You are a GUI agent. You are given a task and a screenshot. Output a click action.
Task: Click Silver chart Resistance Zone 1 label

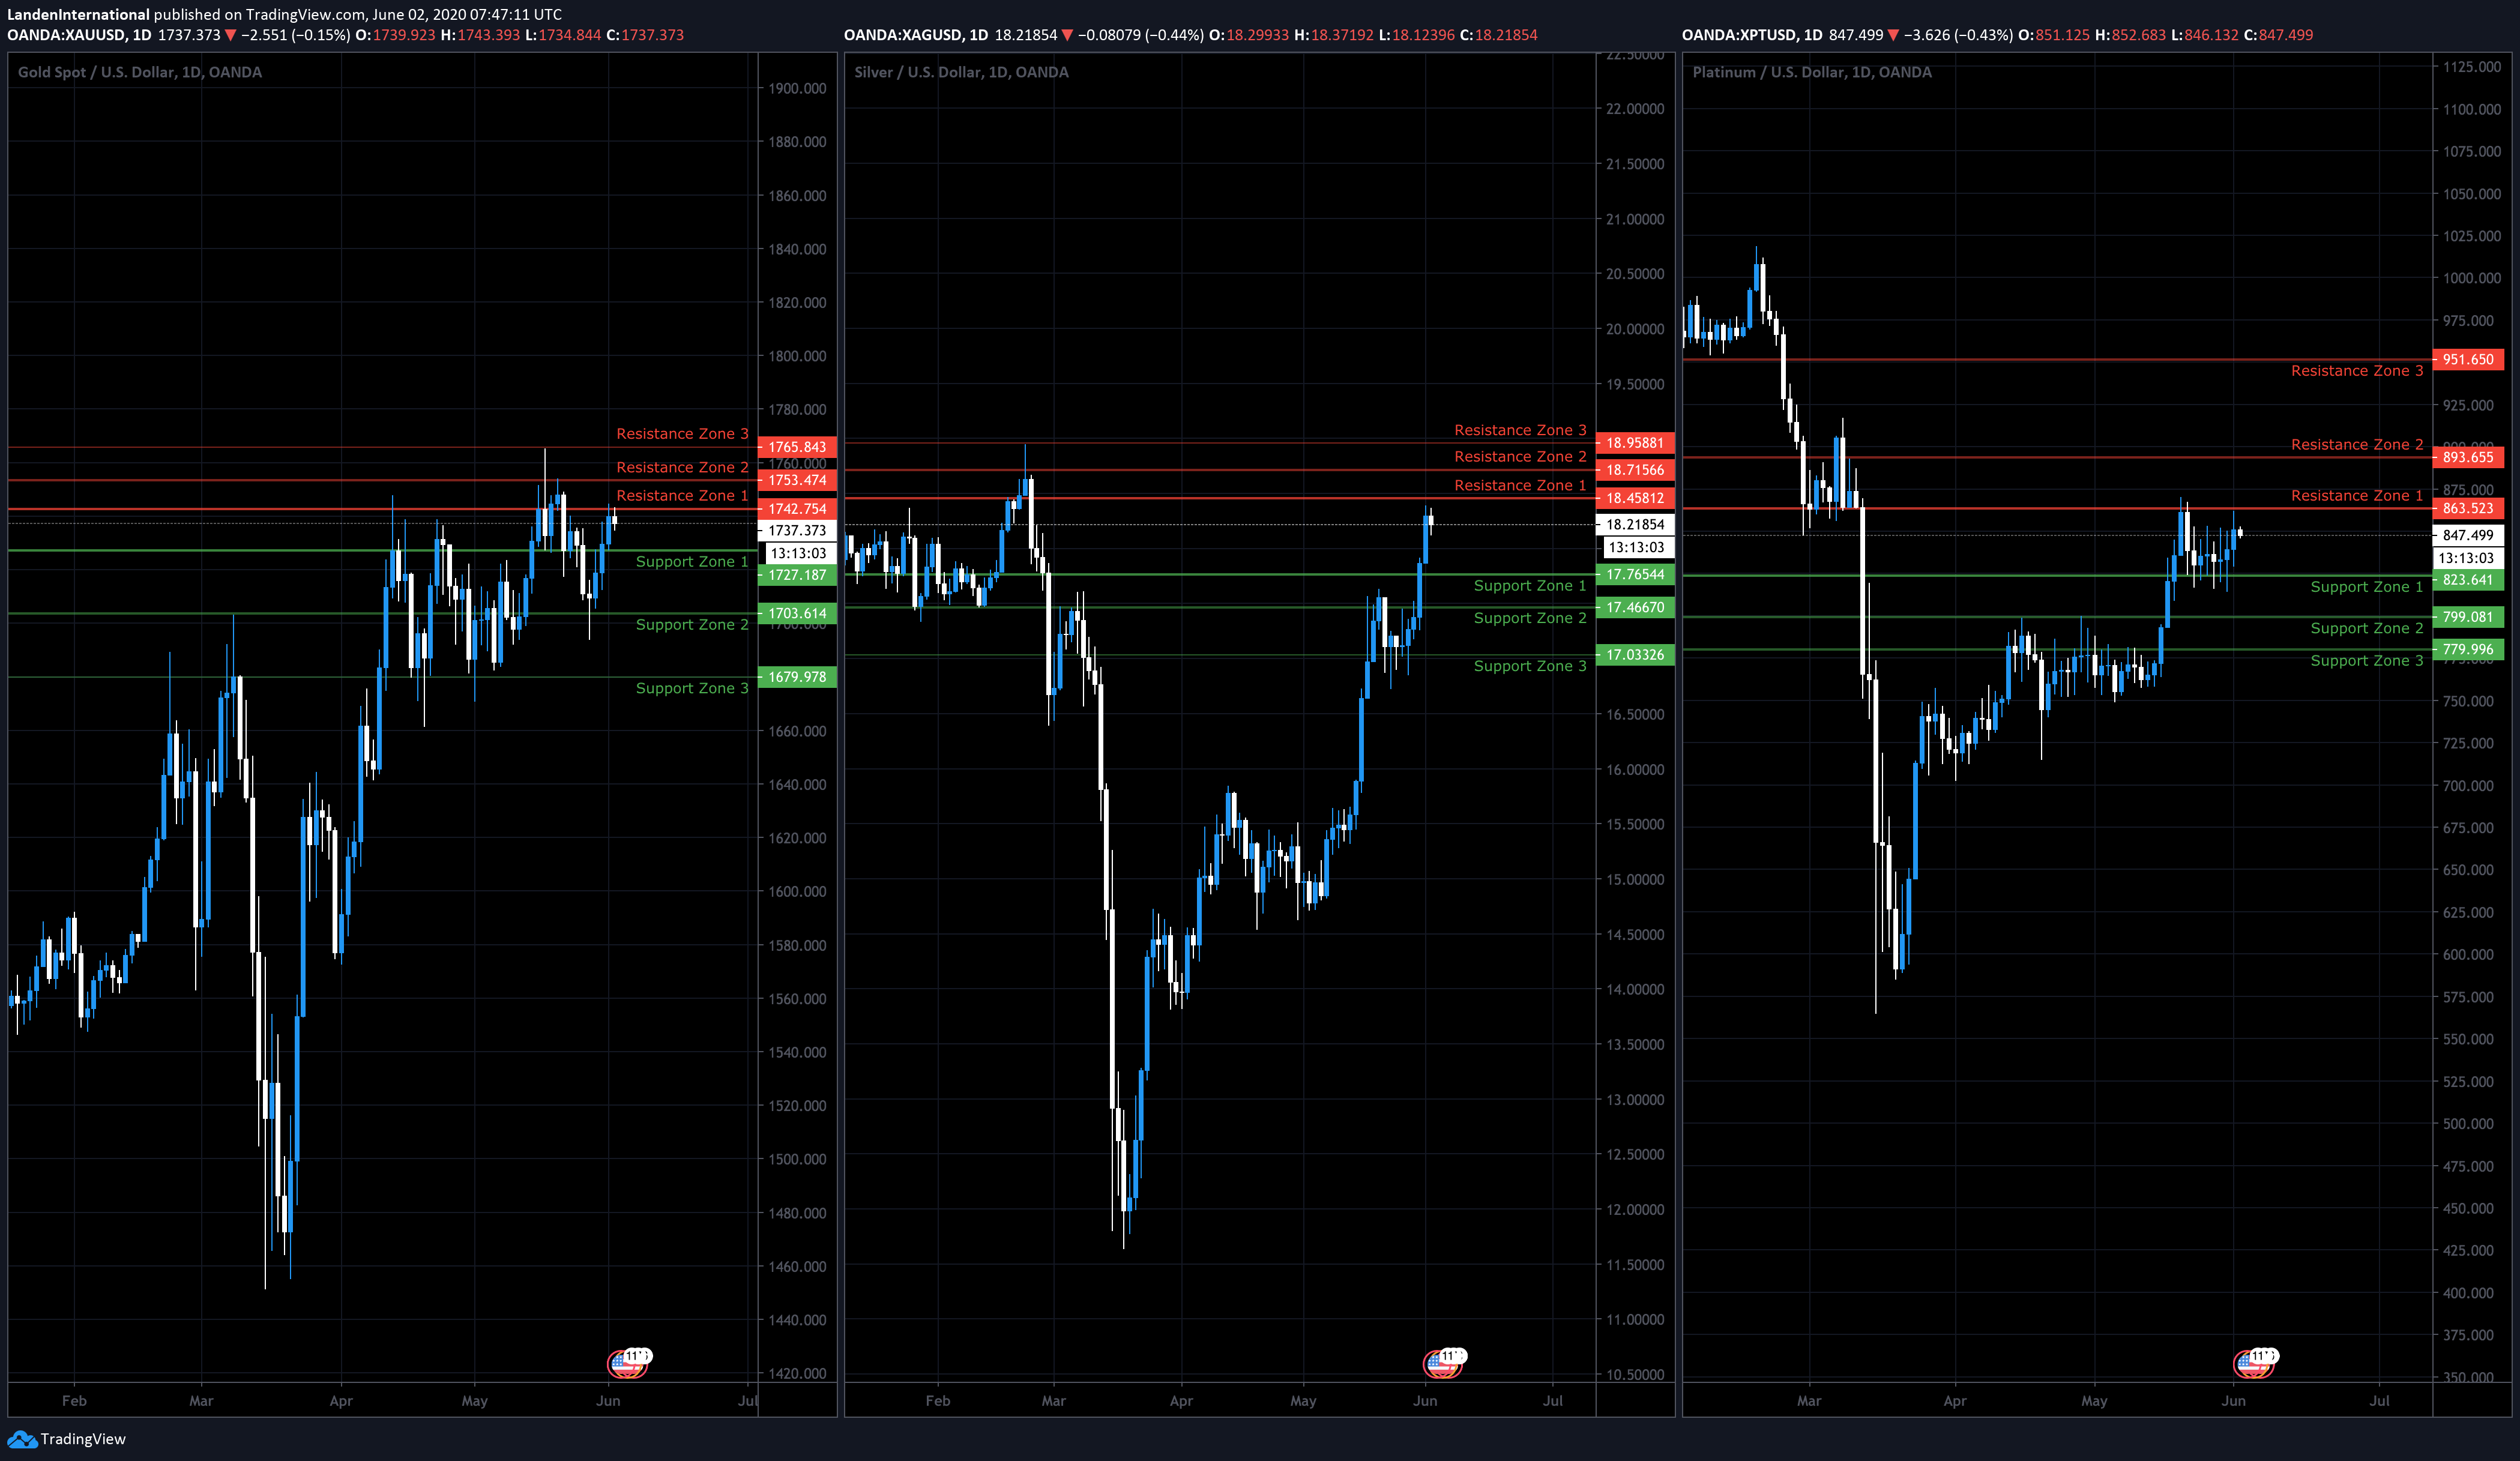click(x=1520, y=486)
